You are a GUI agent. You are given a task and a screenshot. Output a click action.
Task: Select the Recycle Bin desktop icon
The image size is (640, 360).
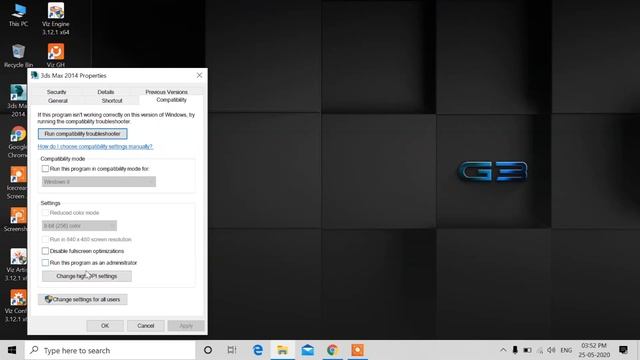[18, 56]
